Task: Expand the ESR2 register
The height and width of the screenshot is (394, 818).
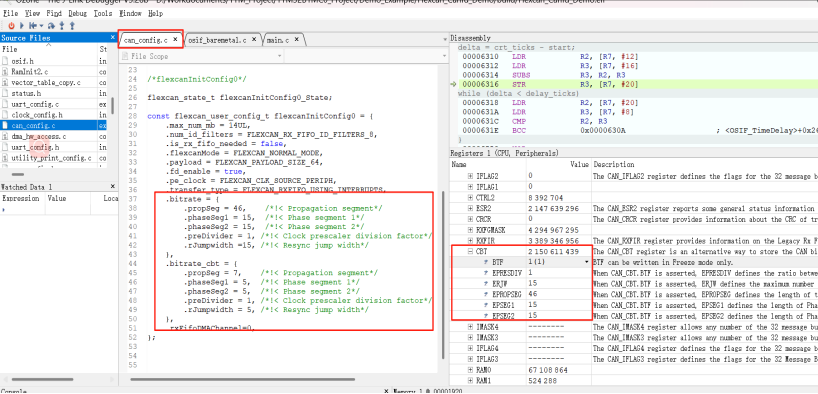Action: point(471,208)
